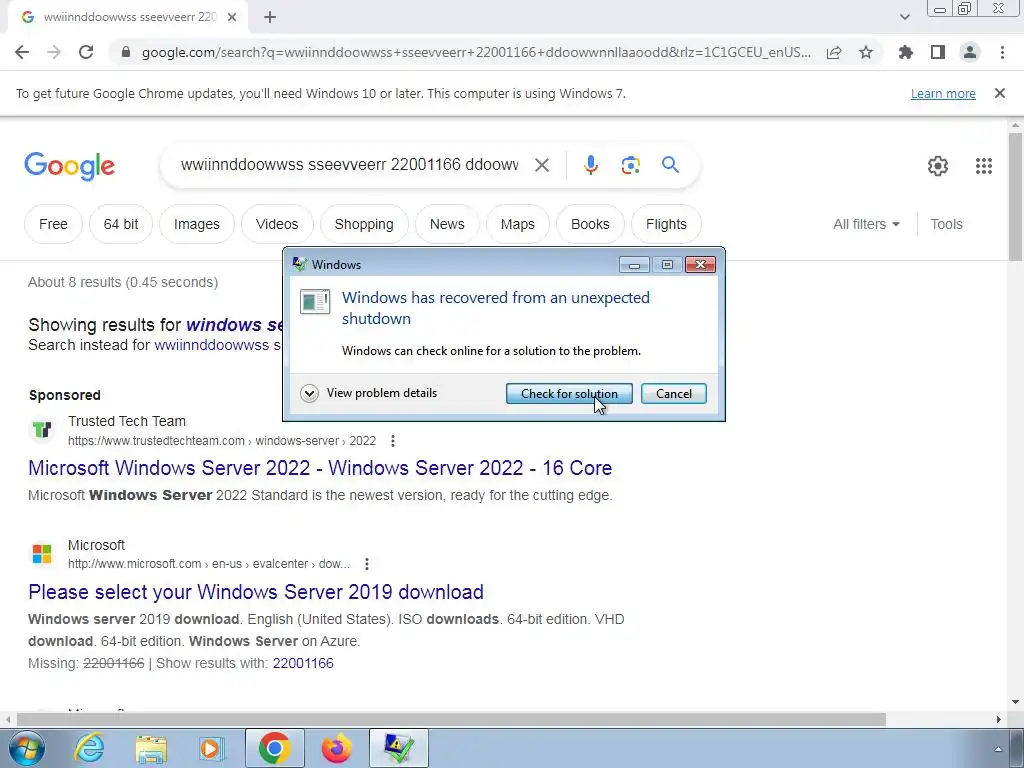Switch to Videos results
Screen dimensions: 1024x768
(x=277, y=224)
